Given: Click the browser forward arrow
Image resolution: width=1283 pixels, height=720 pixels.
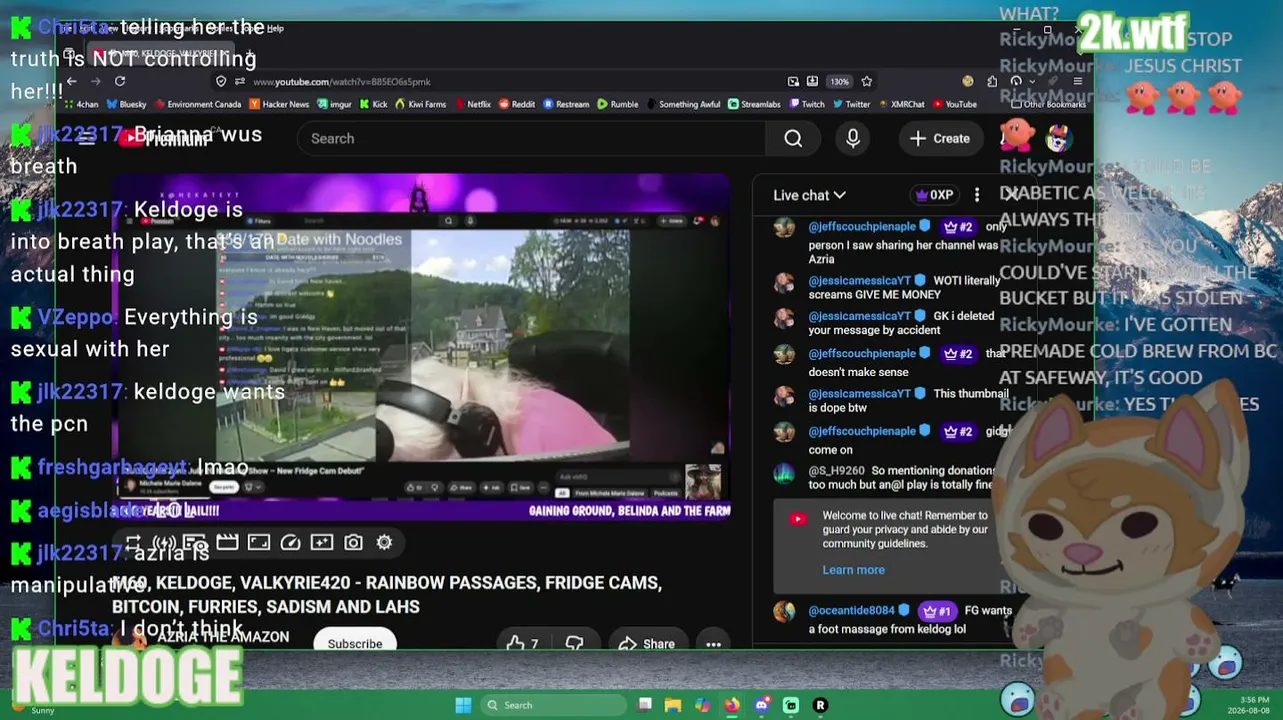Looking at the screenshot, I should coord(96,81).
